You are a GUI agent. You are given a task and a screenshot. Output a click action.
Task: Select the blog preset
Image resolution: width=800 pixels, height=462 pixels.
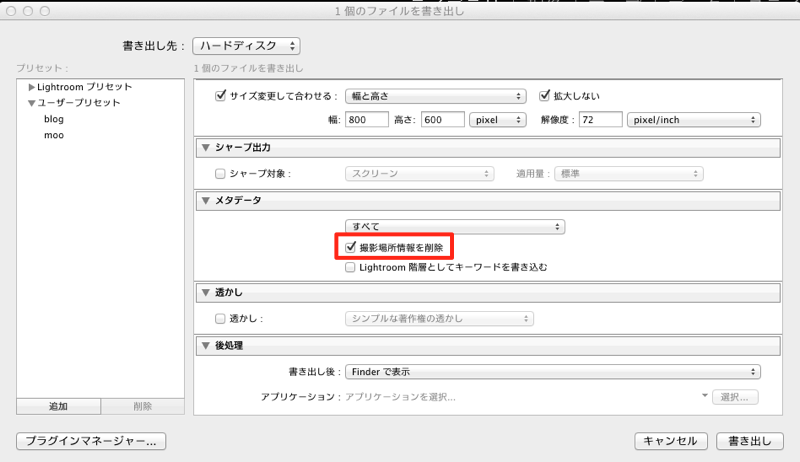pos(54,119)
